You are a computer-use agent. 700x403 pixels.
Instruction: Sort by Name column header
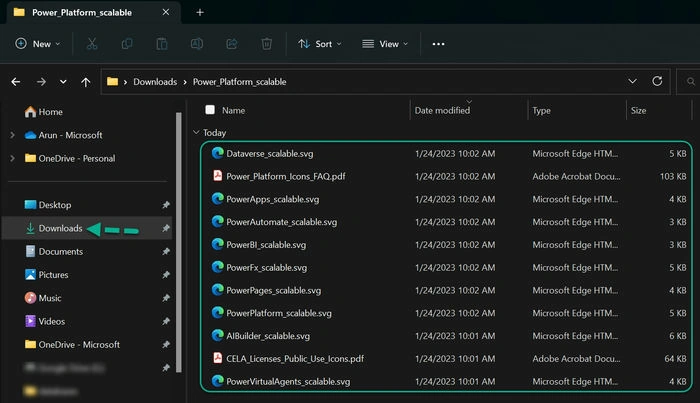click(x=233, y=110)
